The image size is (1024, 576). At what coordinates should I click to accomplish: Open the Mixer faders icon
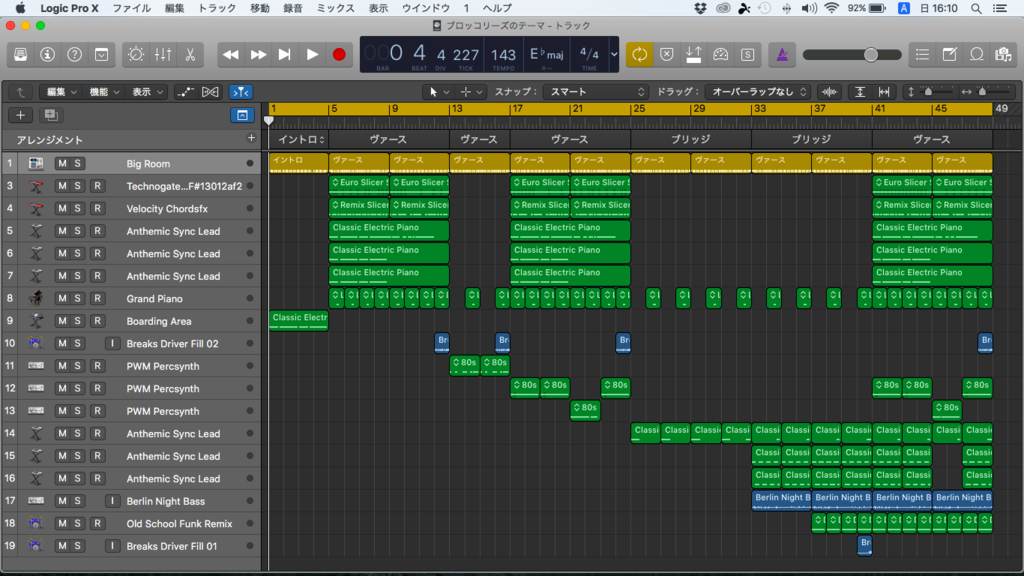(x=163, y=55)
